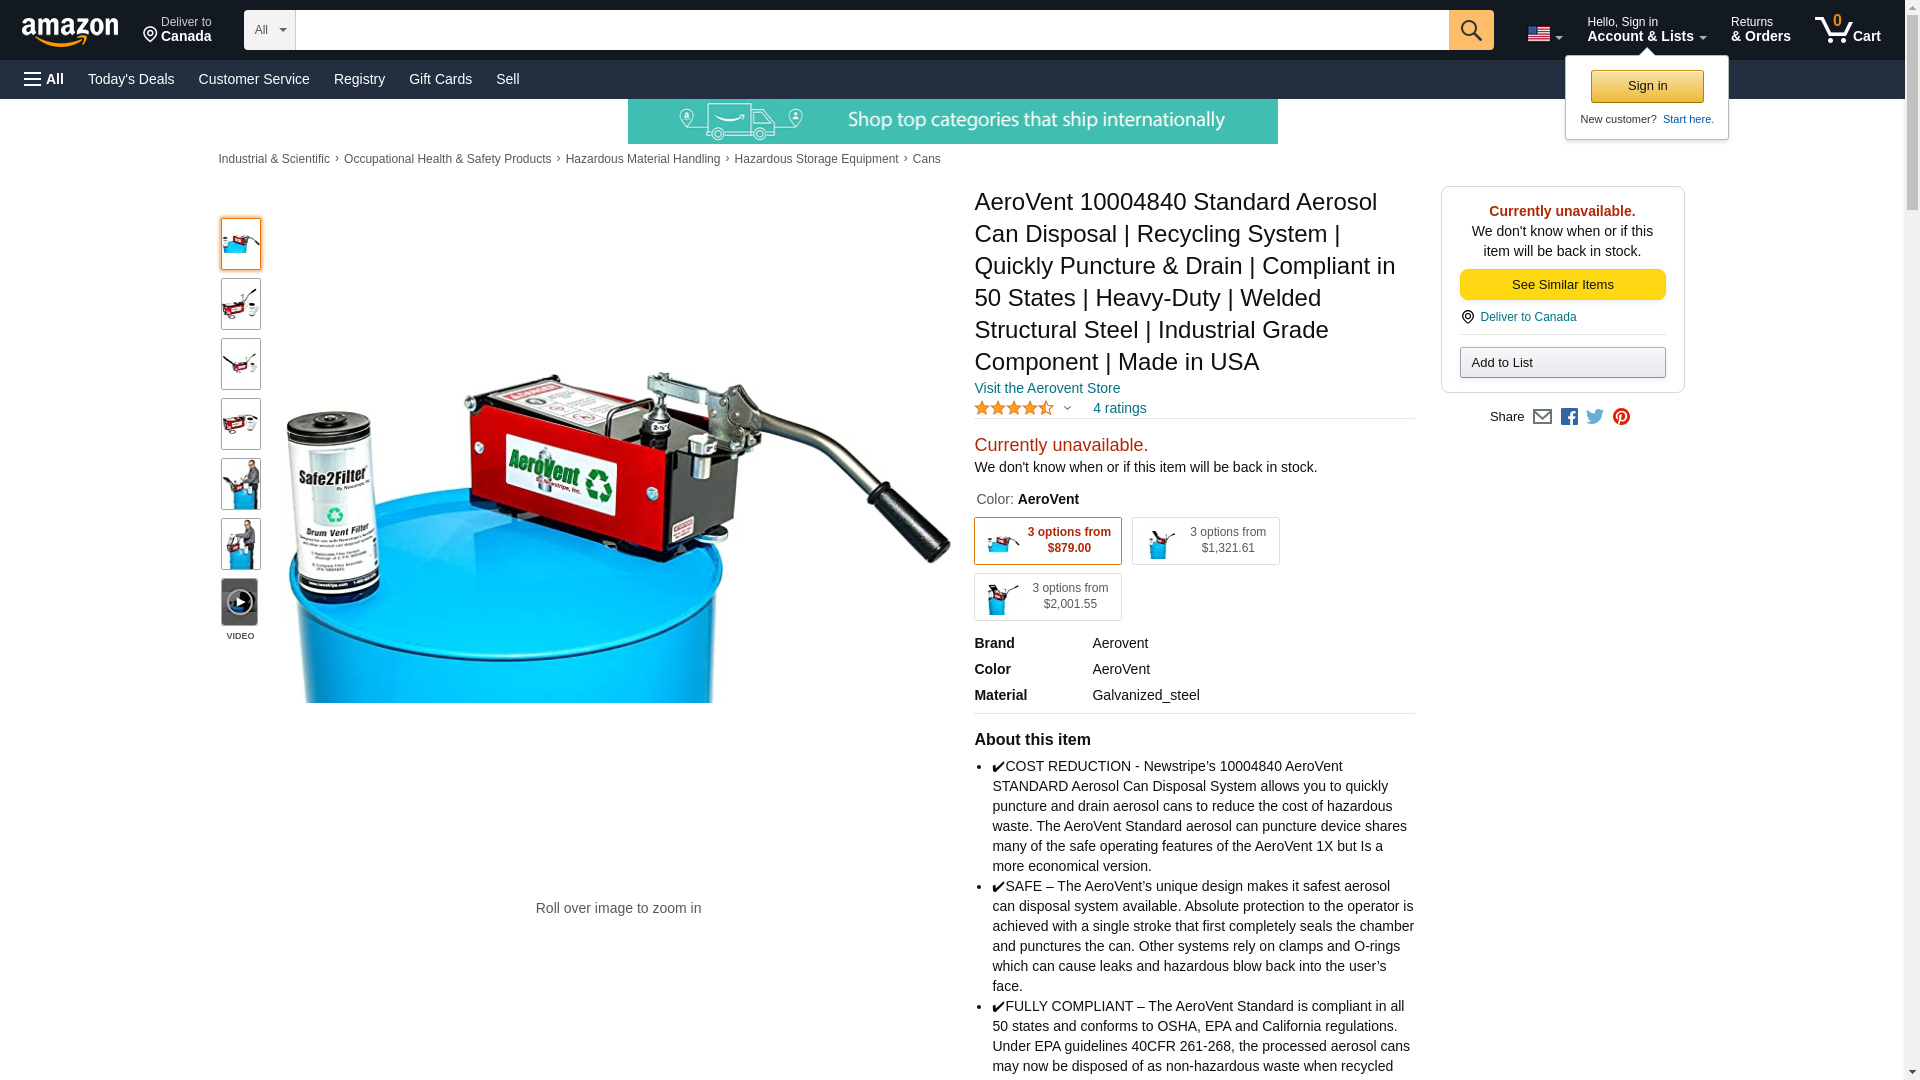Open Today's Deals nav item
The height and width of the screenshot is (1080, 1920).
click(x=131, y=79)
